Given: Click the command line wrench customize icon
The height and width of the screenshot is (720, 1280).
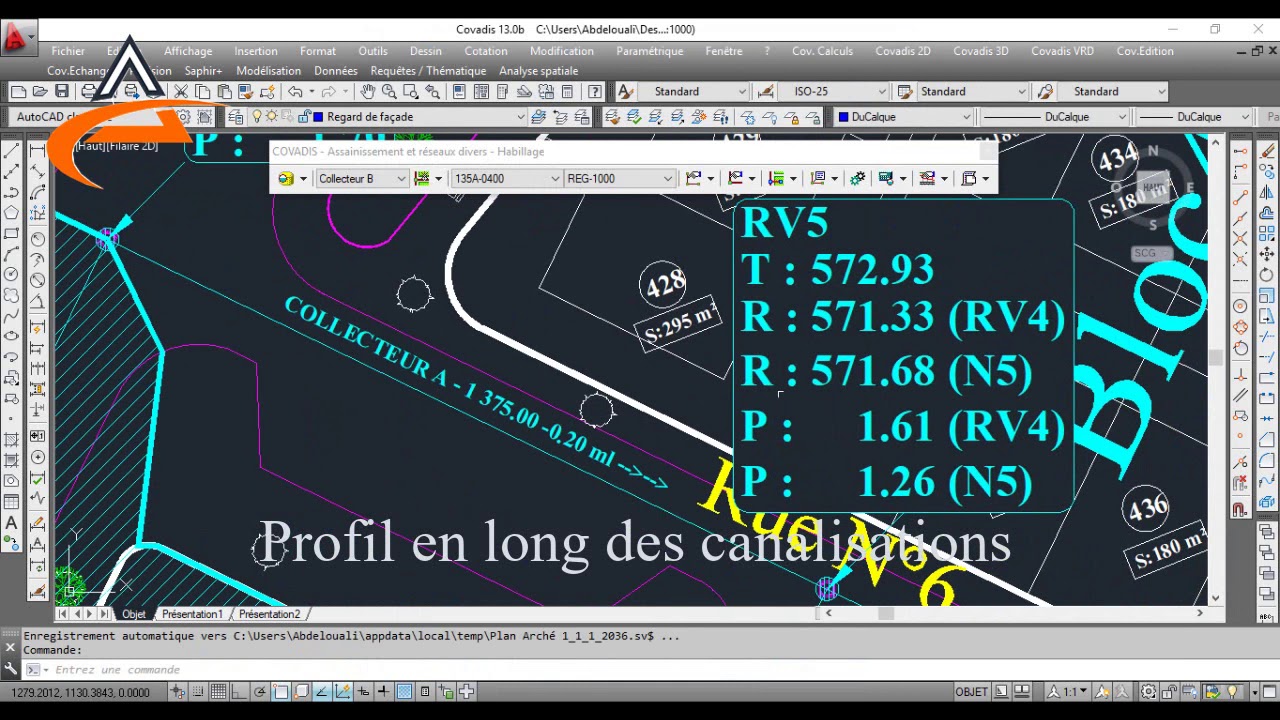Looking at the screenshot, I should (x=11, y=669).
